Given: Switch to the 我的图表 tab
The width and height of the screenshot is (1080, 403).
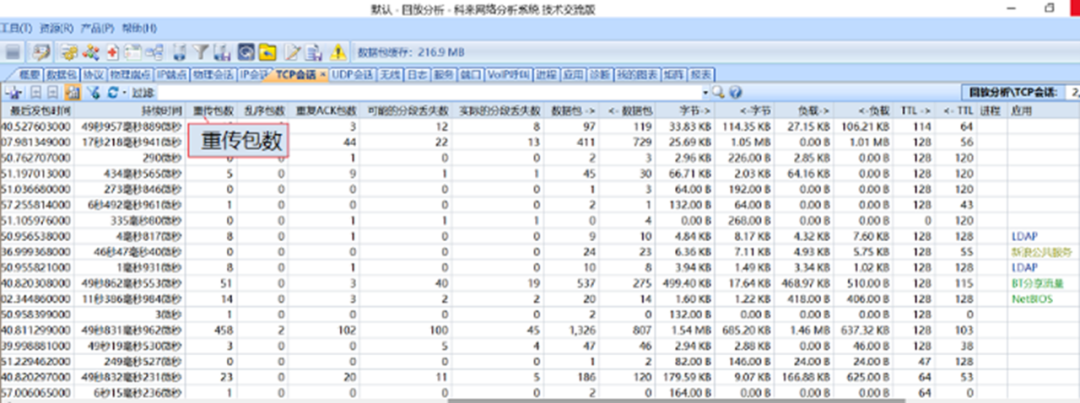Looking at the screenshot, I should (636, 74).
